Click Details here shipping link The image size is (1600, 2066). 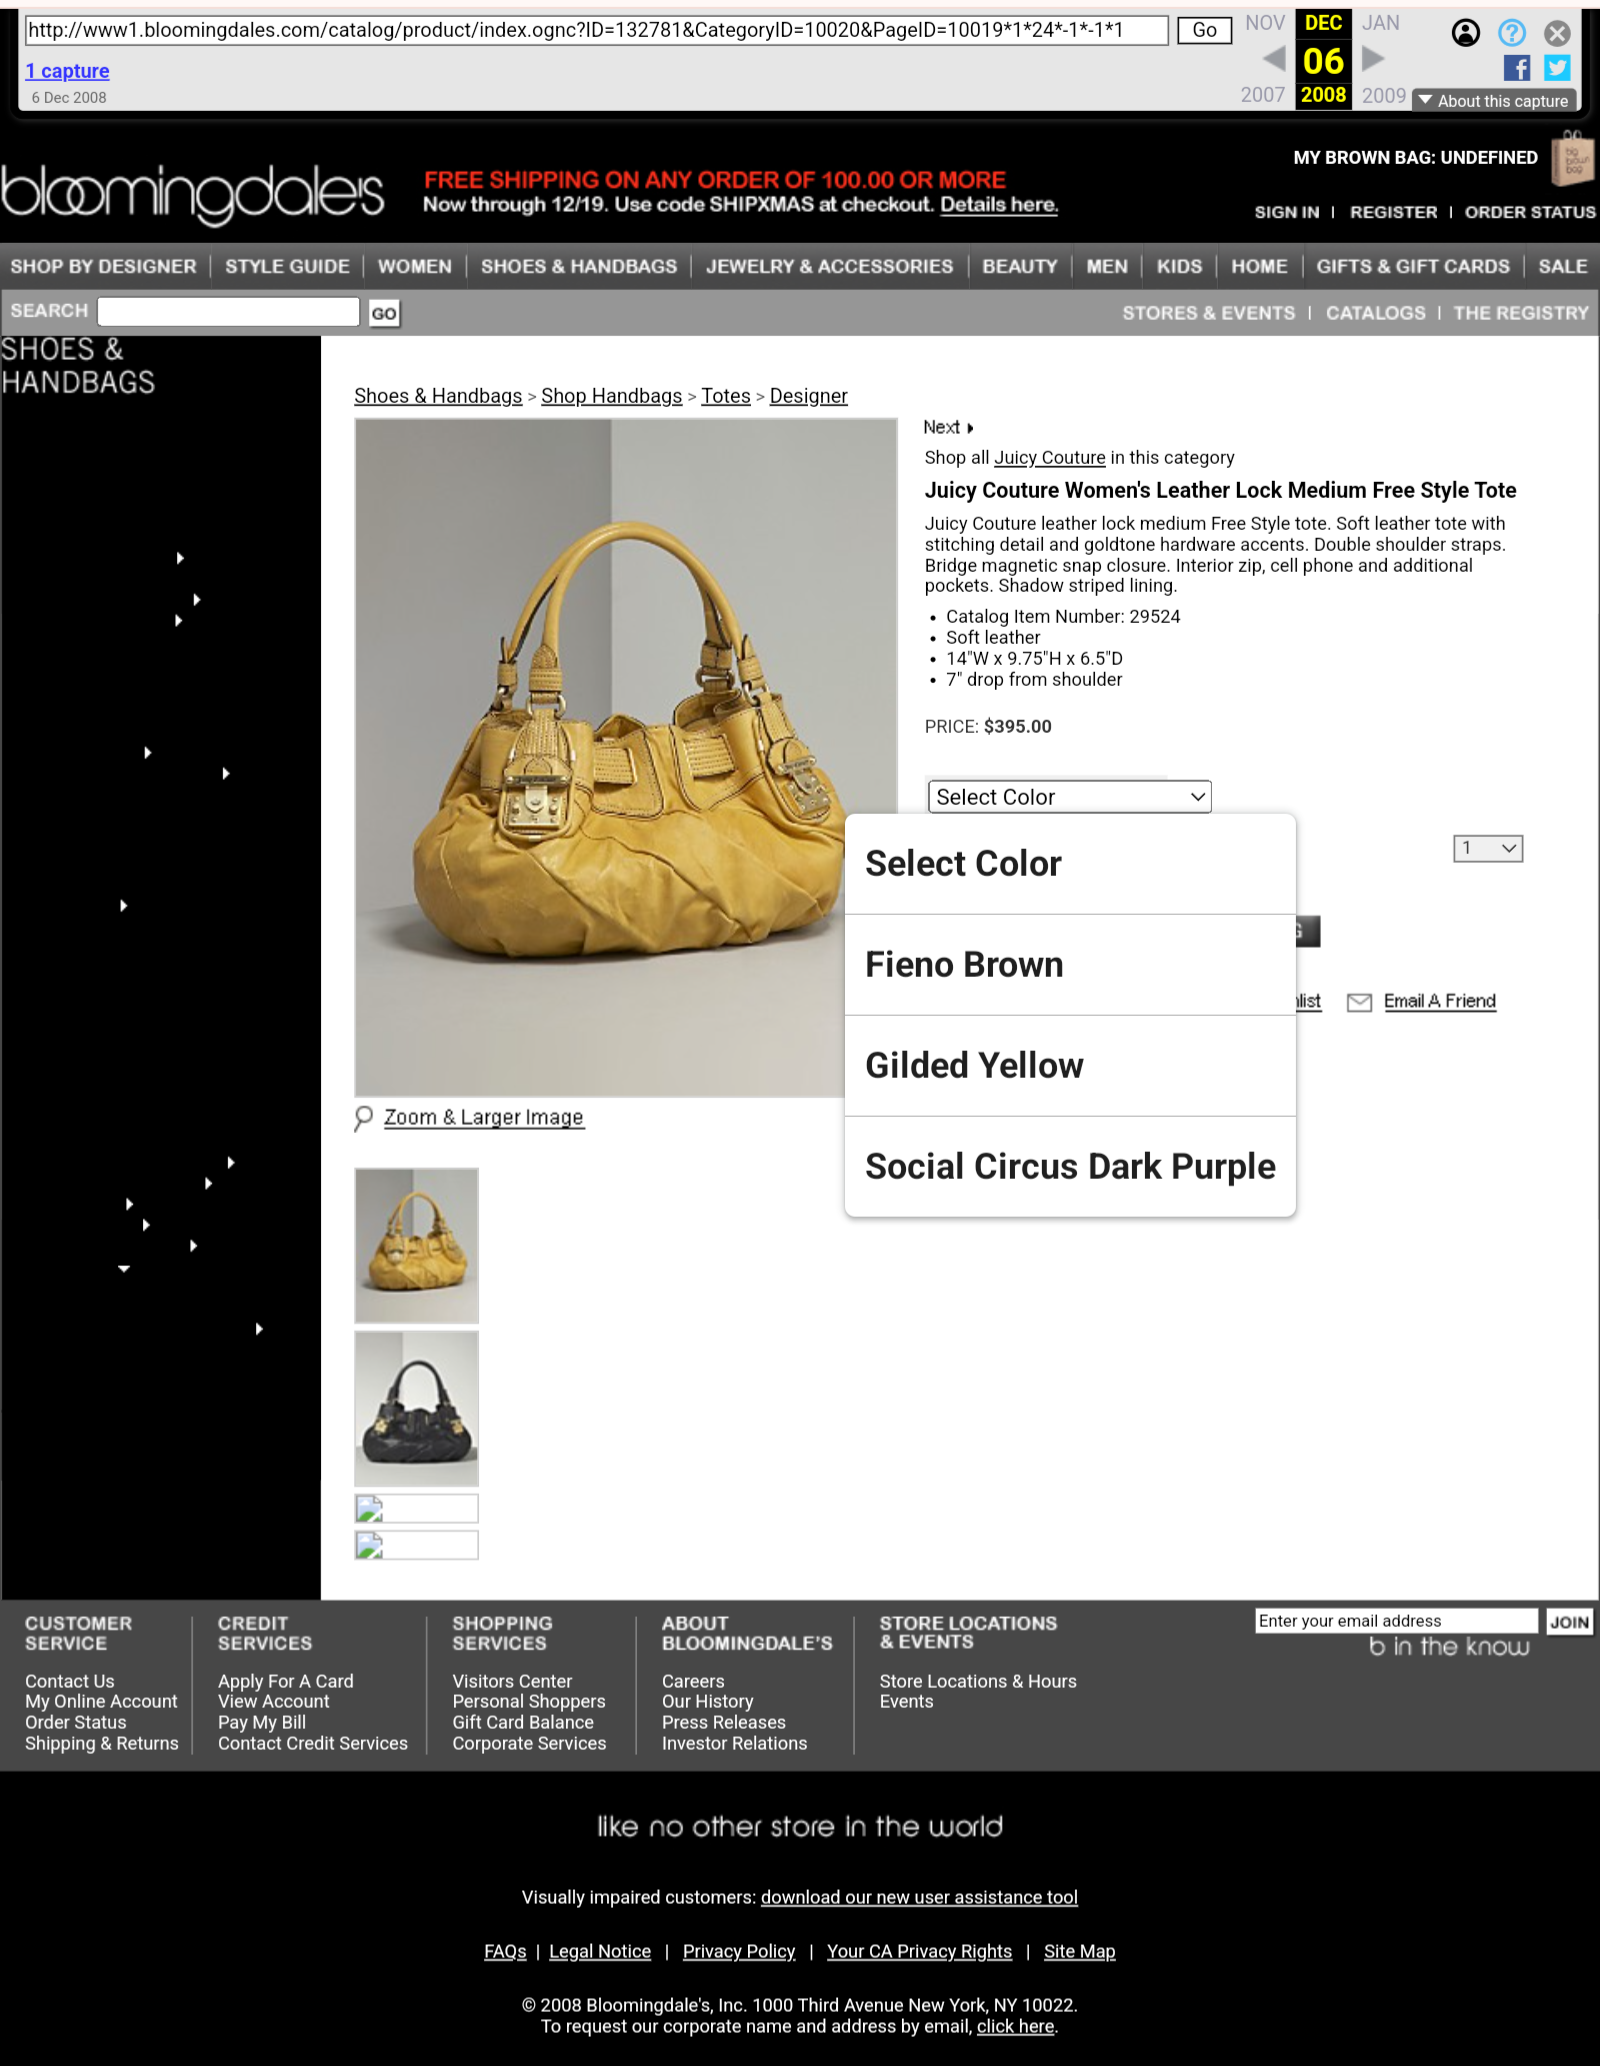pyautogui.click(x=998, y=205)
